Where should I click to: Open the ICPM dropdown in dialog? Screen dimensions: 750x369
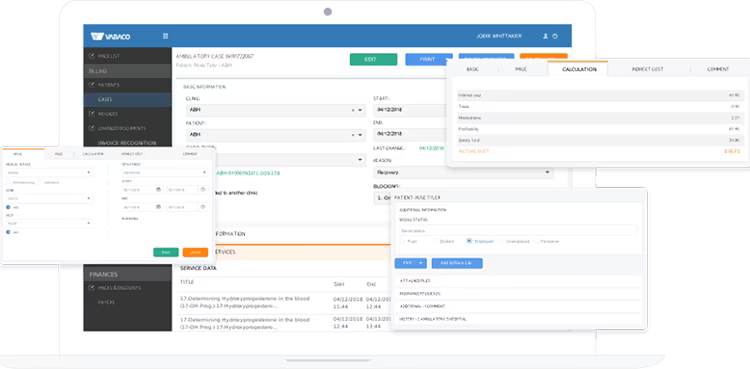pos(49,198)
